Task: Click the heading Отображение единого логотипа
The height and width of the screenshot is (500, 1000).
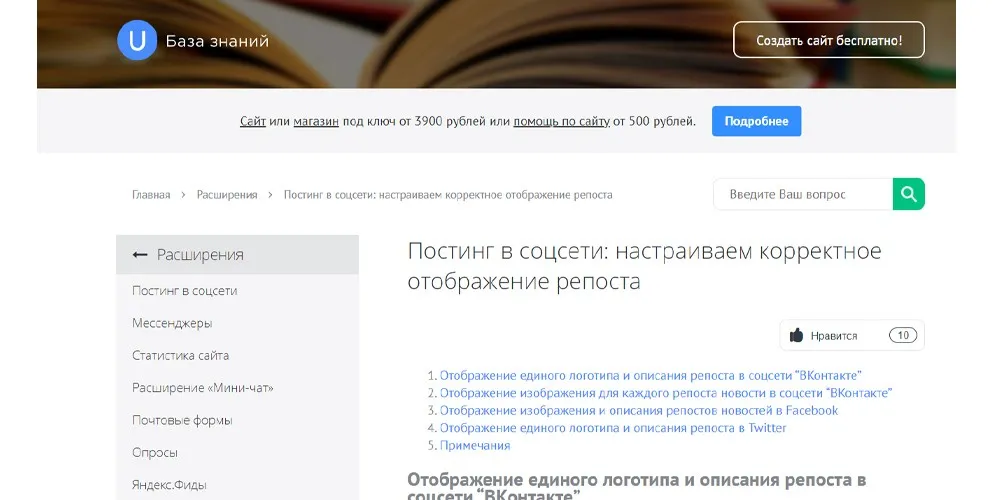Action: [x=636, y=487]
